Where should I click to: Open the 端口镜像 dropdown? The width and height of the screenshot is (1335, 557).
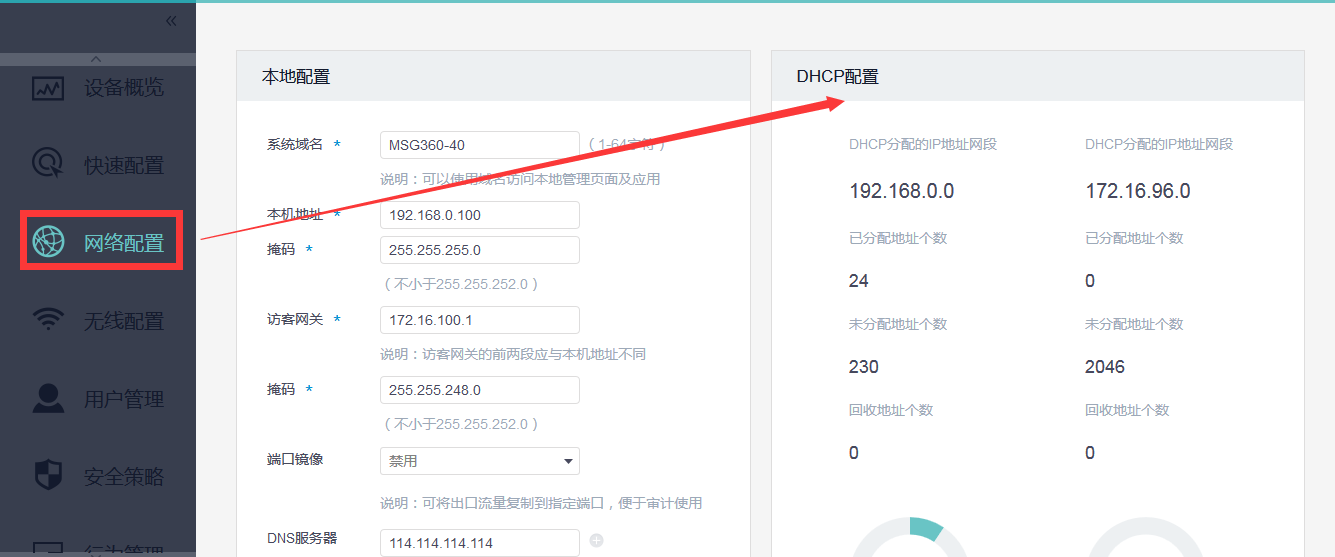click(480, 461)
